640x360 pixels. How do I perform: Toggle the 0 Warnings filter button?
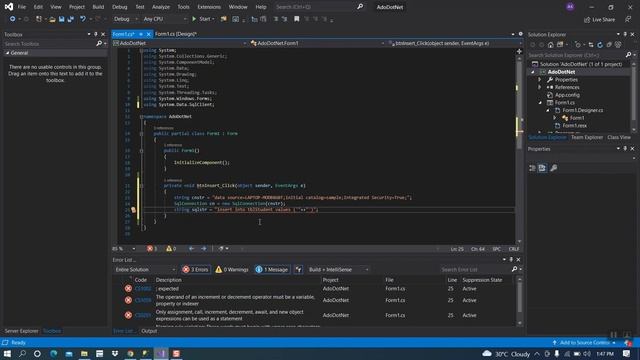pos(232,269)
